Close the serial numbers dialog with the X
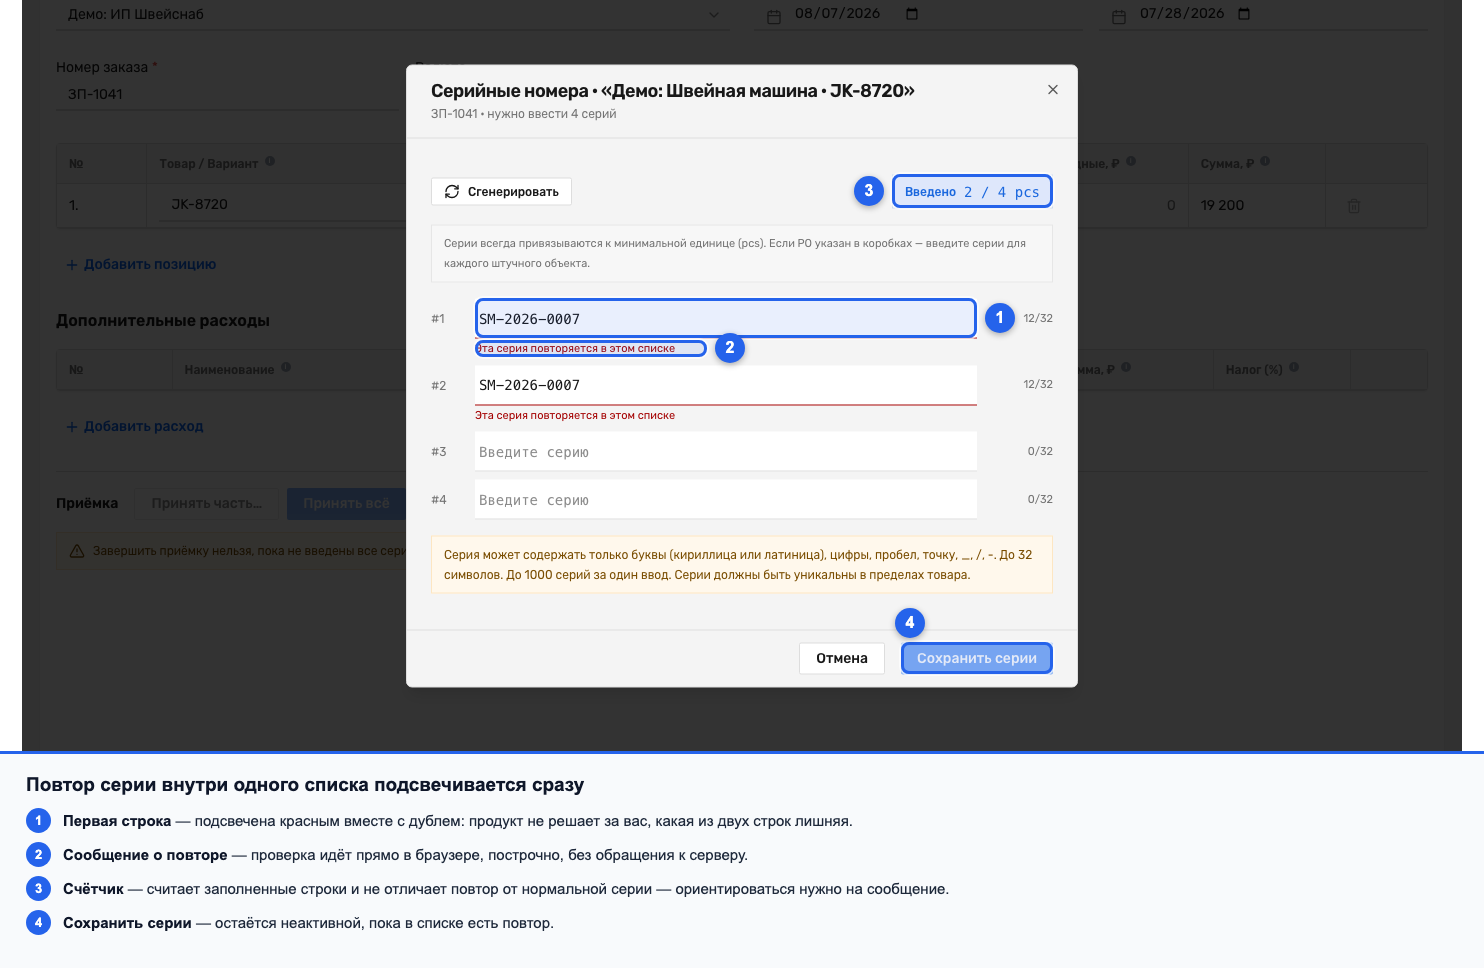This screenshot has width=1484, height=968. point(1052,90)
